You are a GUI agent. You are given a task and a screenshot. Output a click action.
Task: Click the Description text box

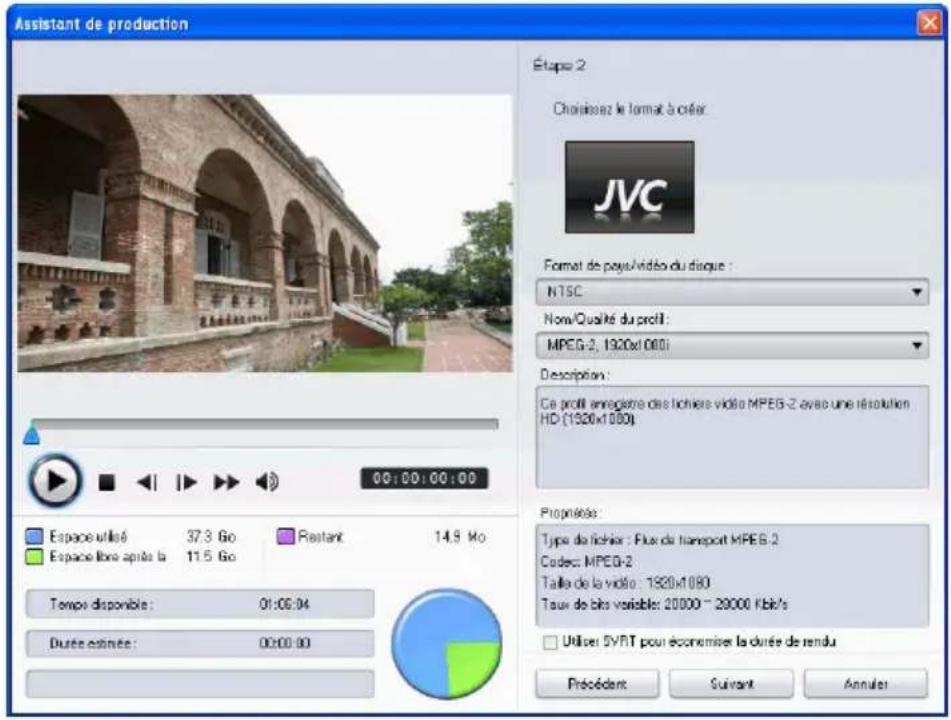click(x=732, y=437)
